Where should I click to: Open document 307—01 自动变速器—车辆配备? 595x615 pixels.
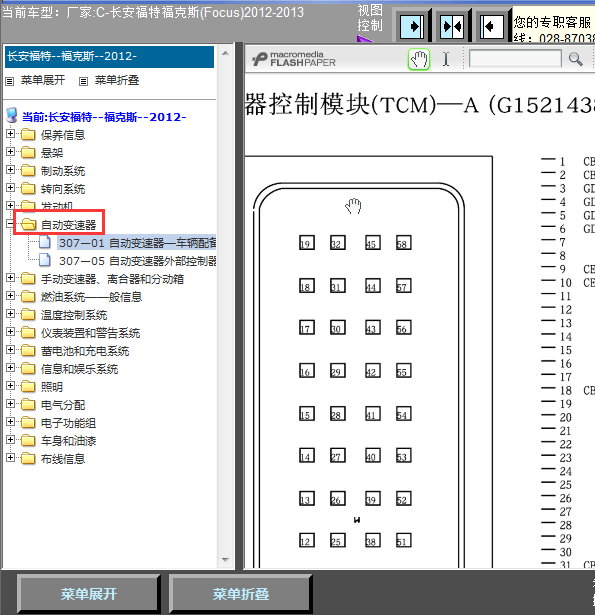tap(137, 243)
